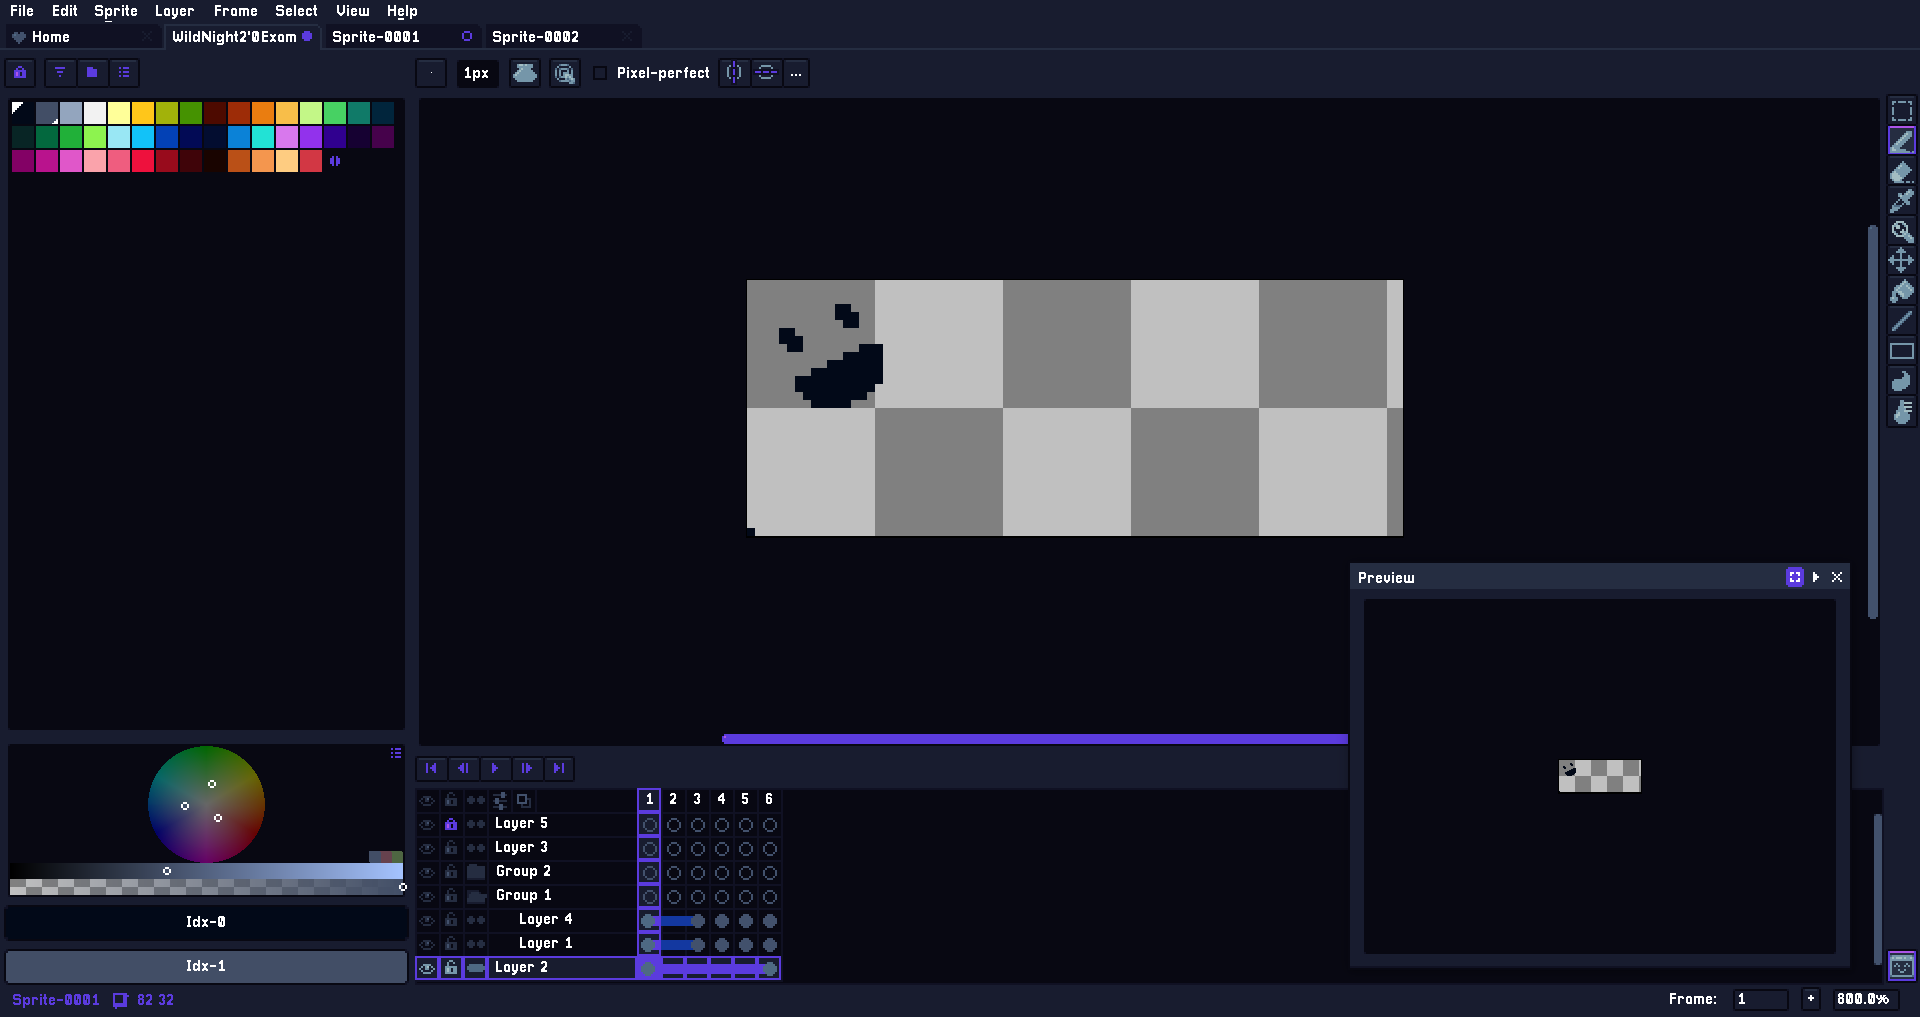Select the yellow swatch in the palette's first row
Viewport: 1920px width, 1017px height.
point(143,112)
